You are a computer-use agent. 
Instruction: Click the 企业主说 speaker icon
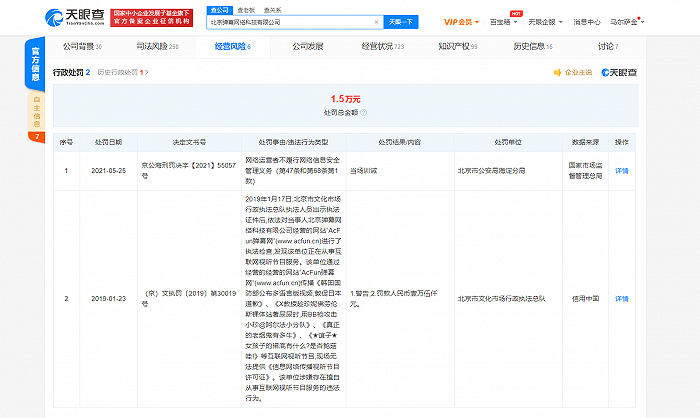(x=557, y=72)
